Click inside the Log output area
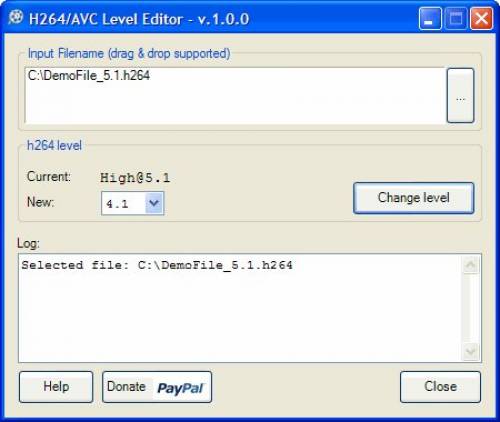This screenshot has width=500, height=422. click(240, 308)
